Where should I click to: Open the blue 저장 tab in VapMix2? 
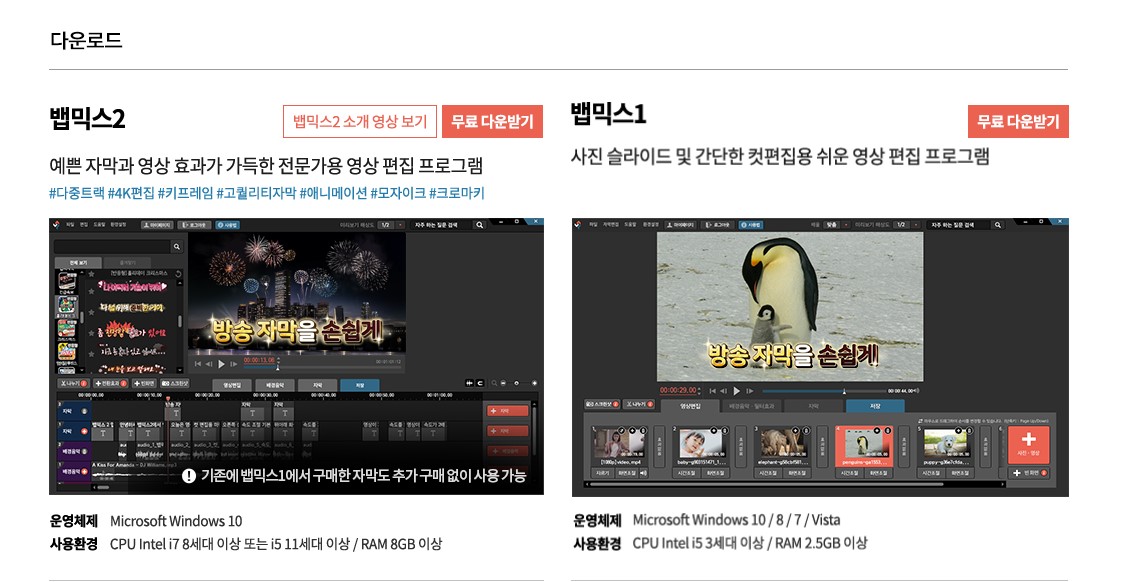(x=360, y=385)
